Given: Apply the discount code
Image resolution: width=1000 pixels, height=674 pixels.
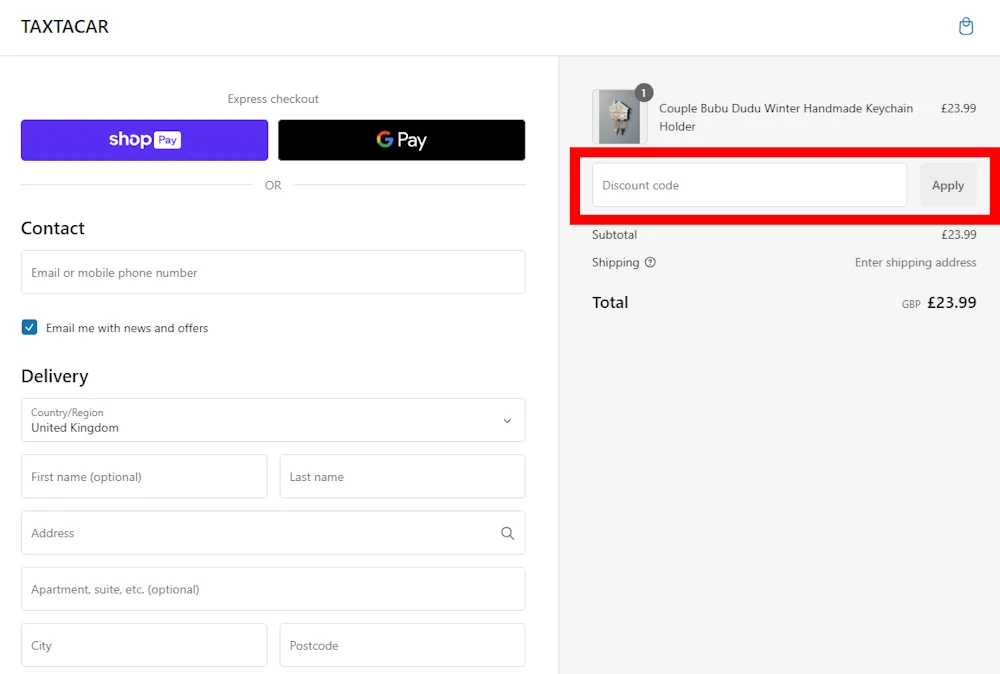Looking at the screenshot, I should coord(948,185).
